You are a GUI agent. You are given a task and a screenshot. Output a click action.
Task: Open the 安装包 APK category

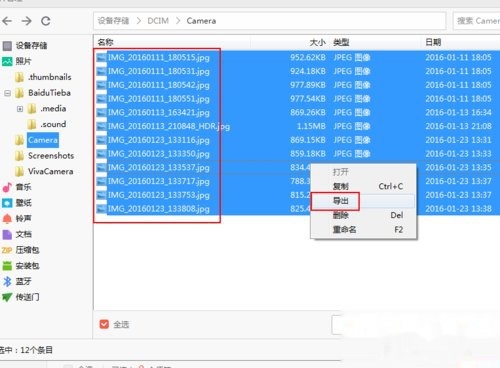[x=21, y=266]
